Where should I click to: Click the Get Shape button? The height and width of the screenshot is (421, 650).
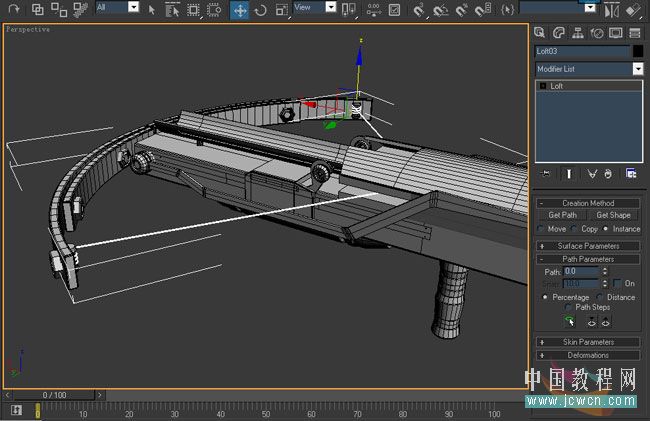tap(614, 215)
